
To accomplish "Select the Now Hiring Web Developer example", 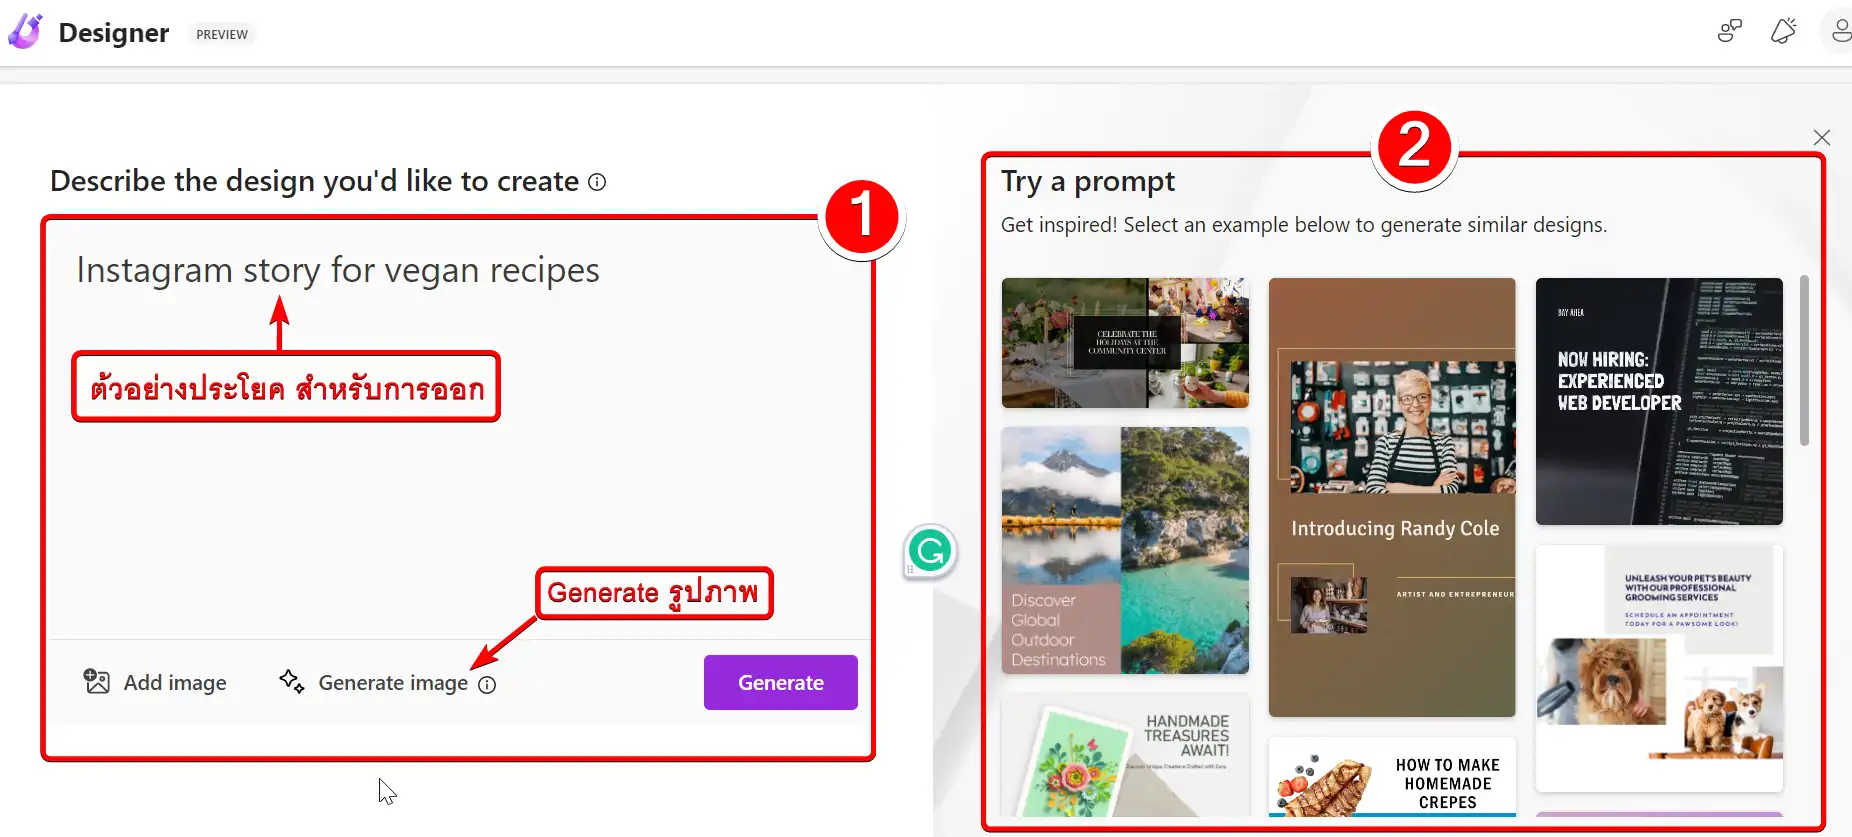I will (x=1659, y=401).
